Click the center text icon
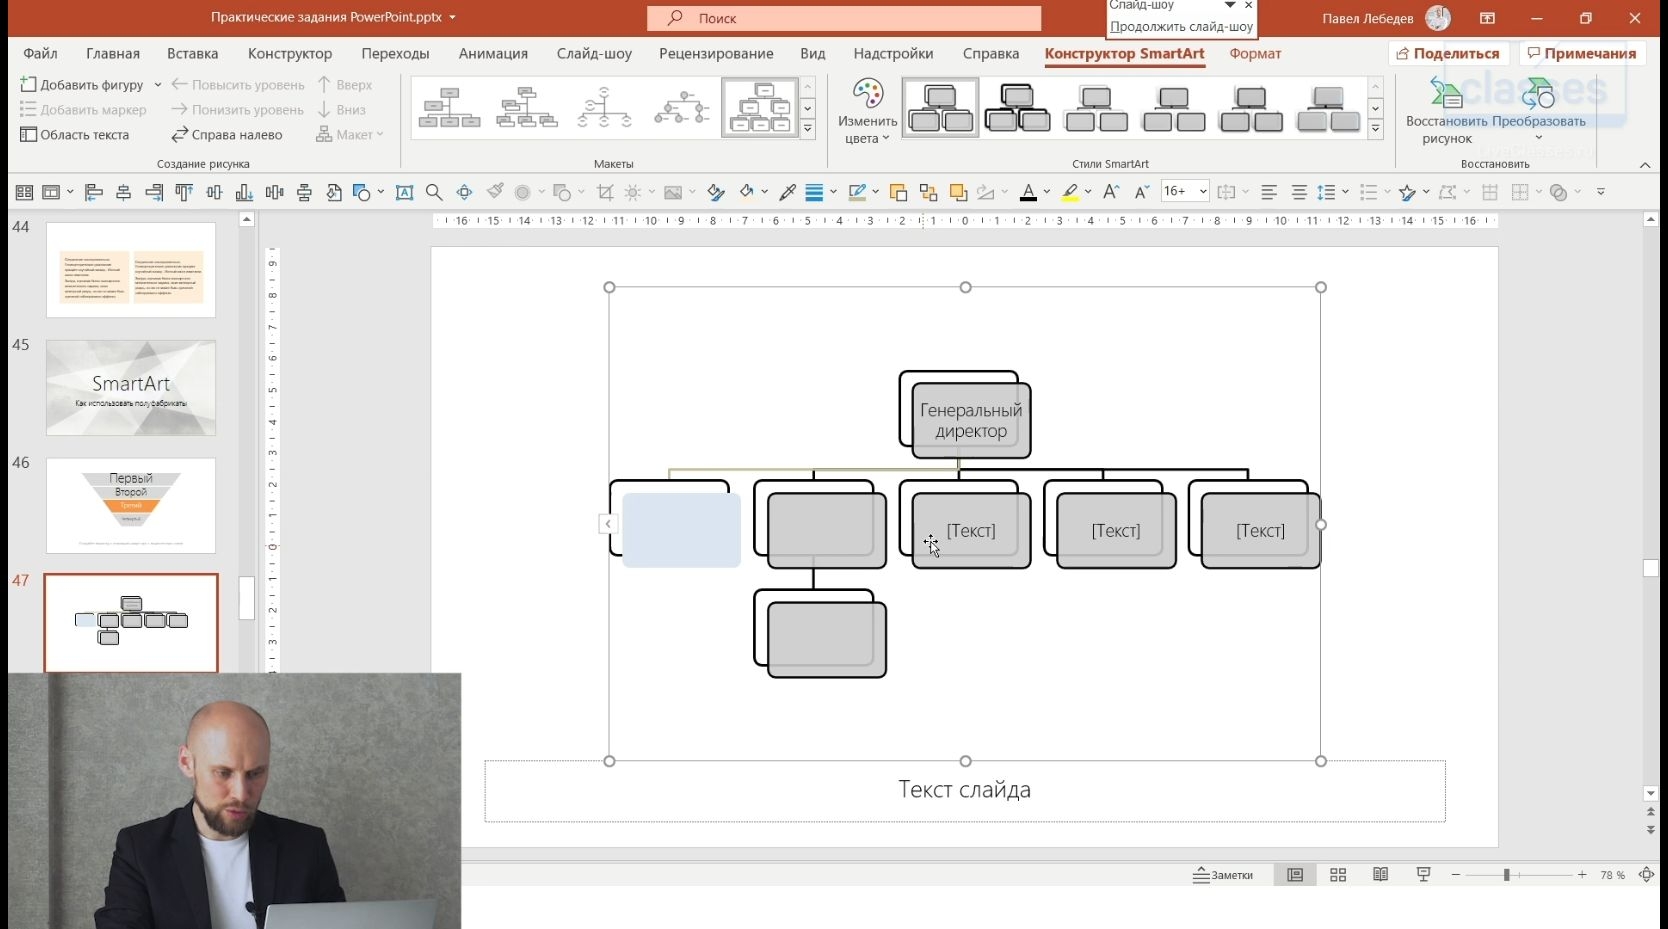This screenshot has width=1668, height=929. point(1299,192)
